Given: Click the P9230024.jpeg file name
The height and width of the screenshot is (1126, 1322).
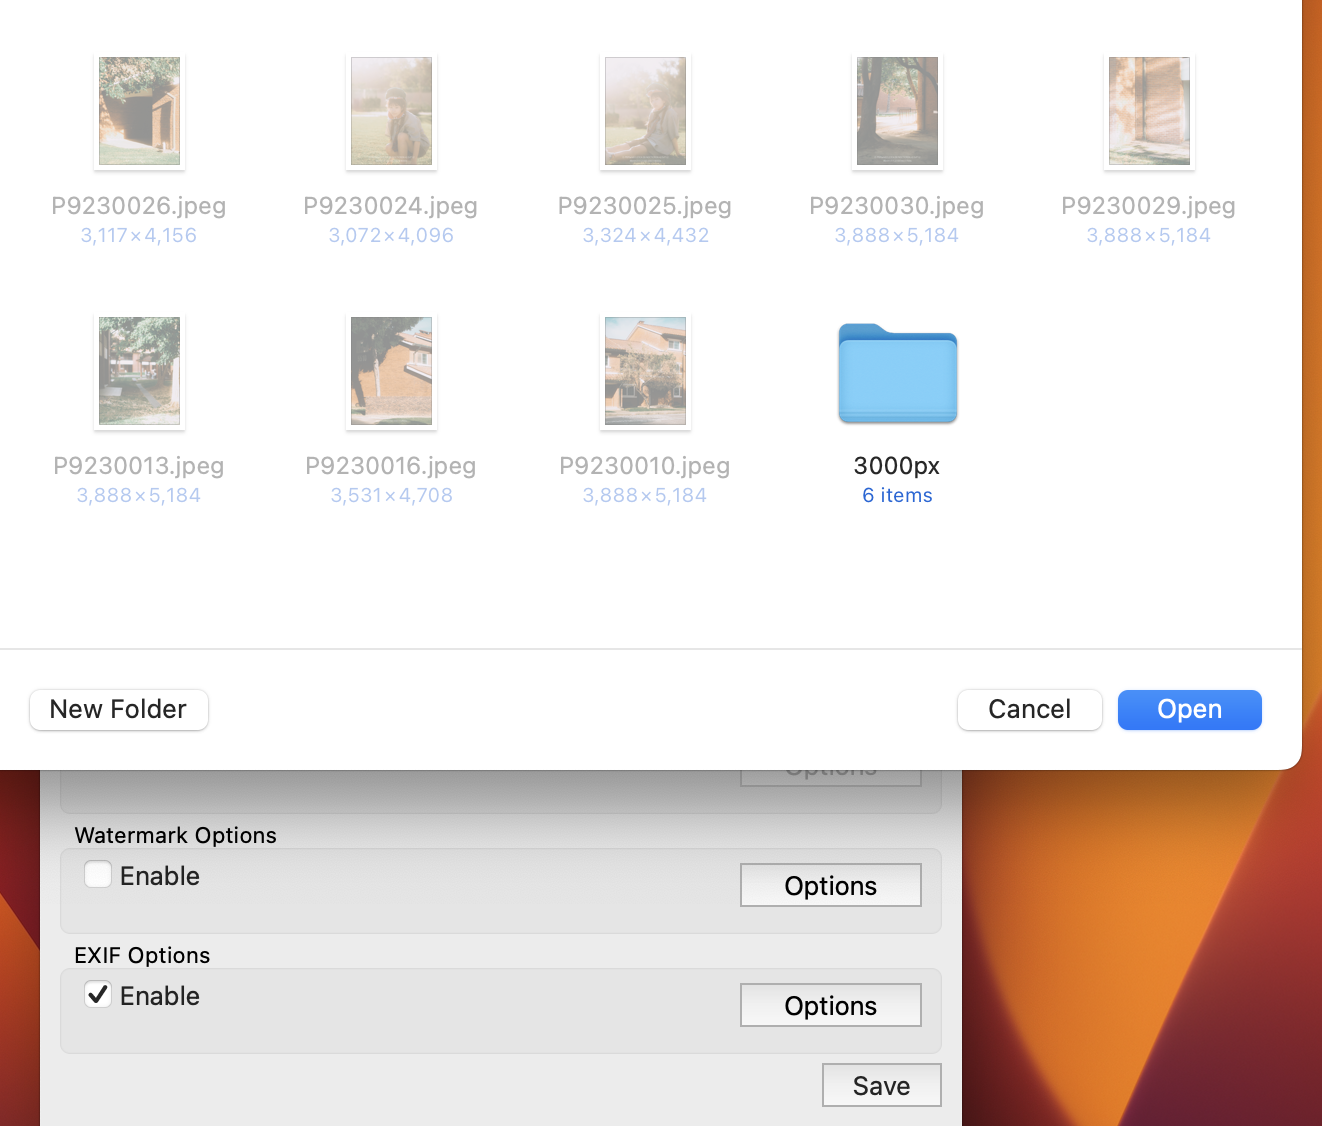Looking at the screenshot, I should pyautogui.click(x=391, y=206).
